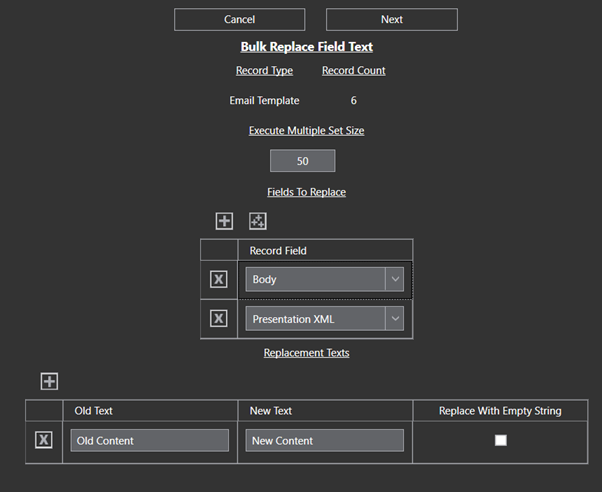This screenshot has height=492, width=602.
Task: Click the Old Content text field
Action: [x=149, y=440]
